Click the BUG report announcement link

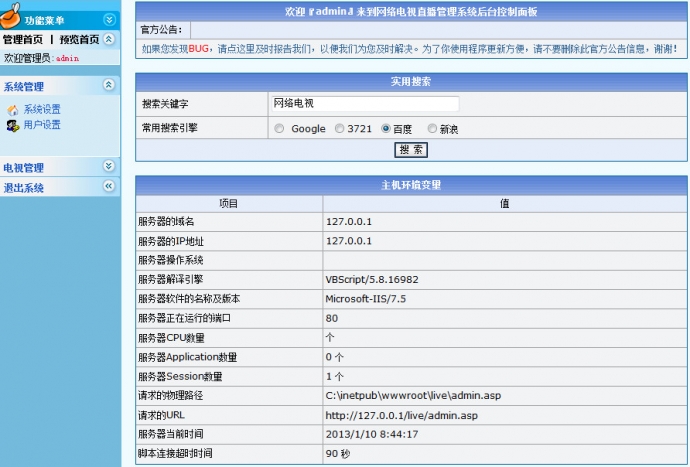point(409,49)
